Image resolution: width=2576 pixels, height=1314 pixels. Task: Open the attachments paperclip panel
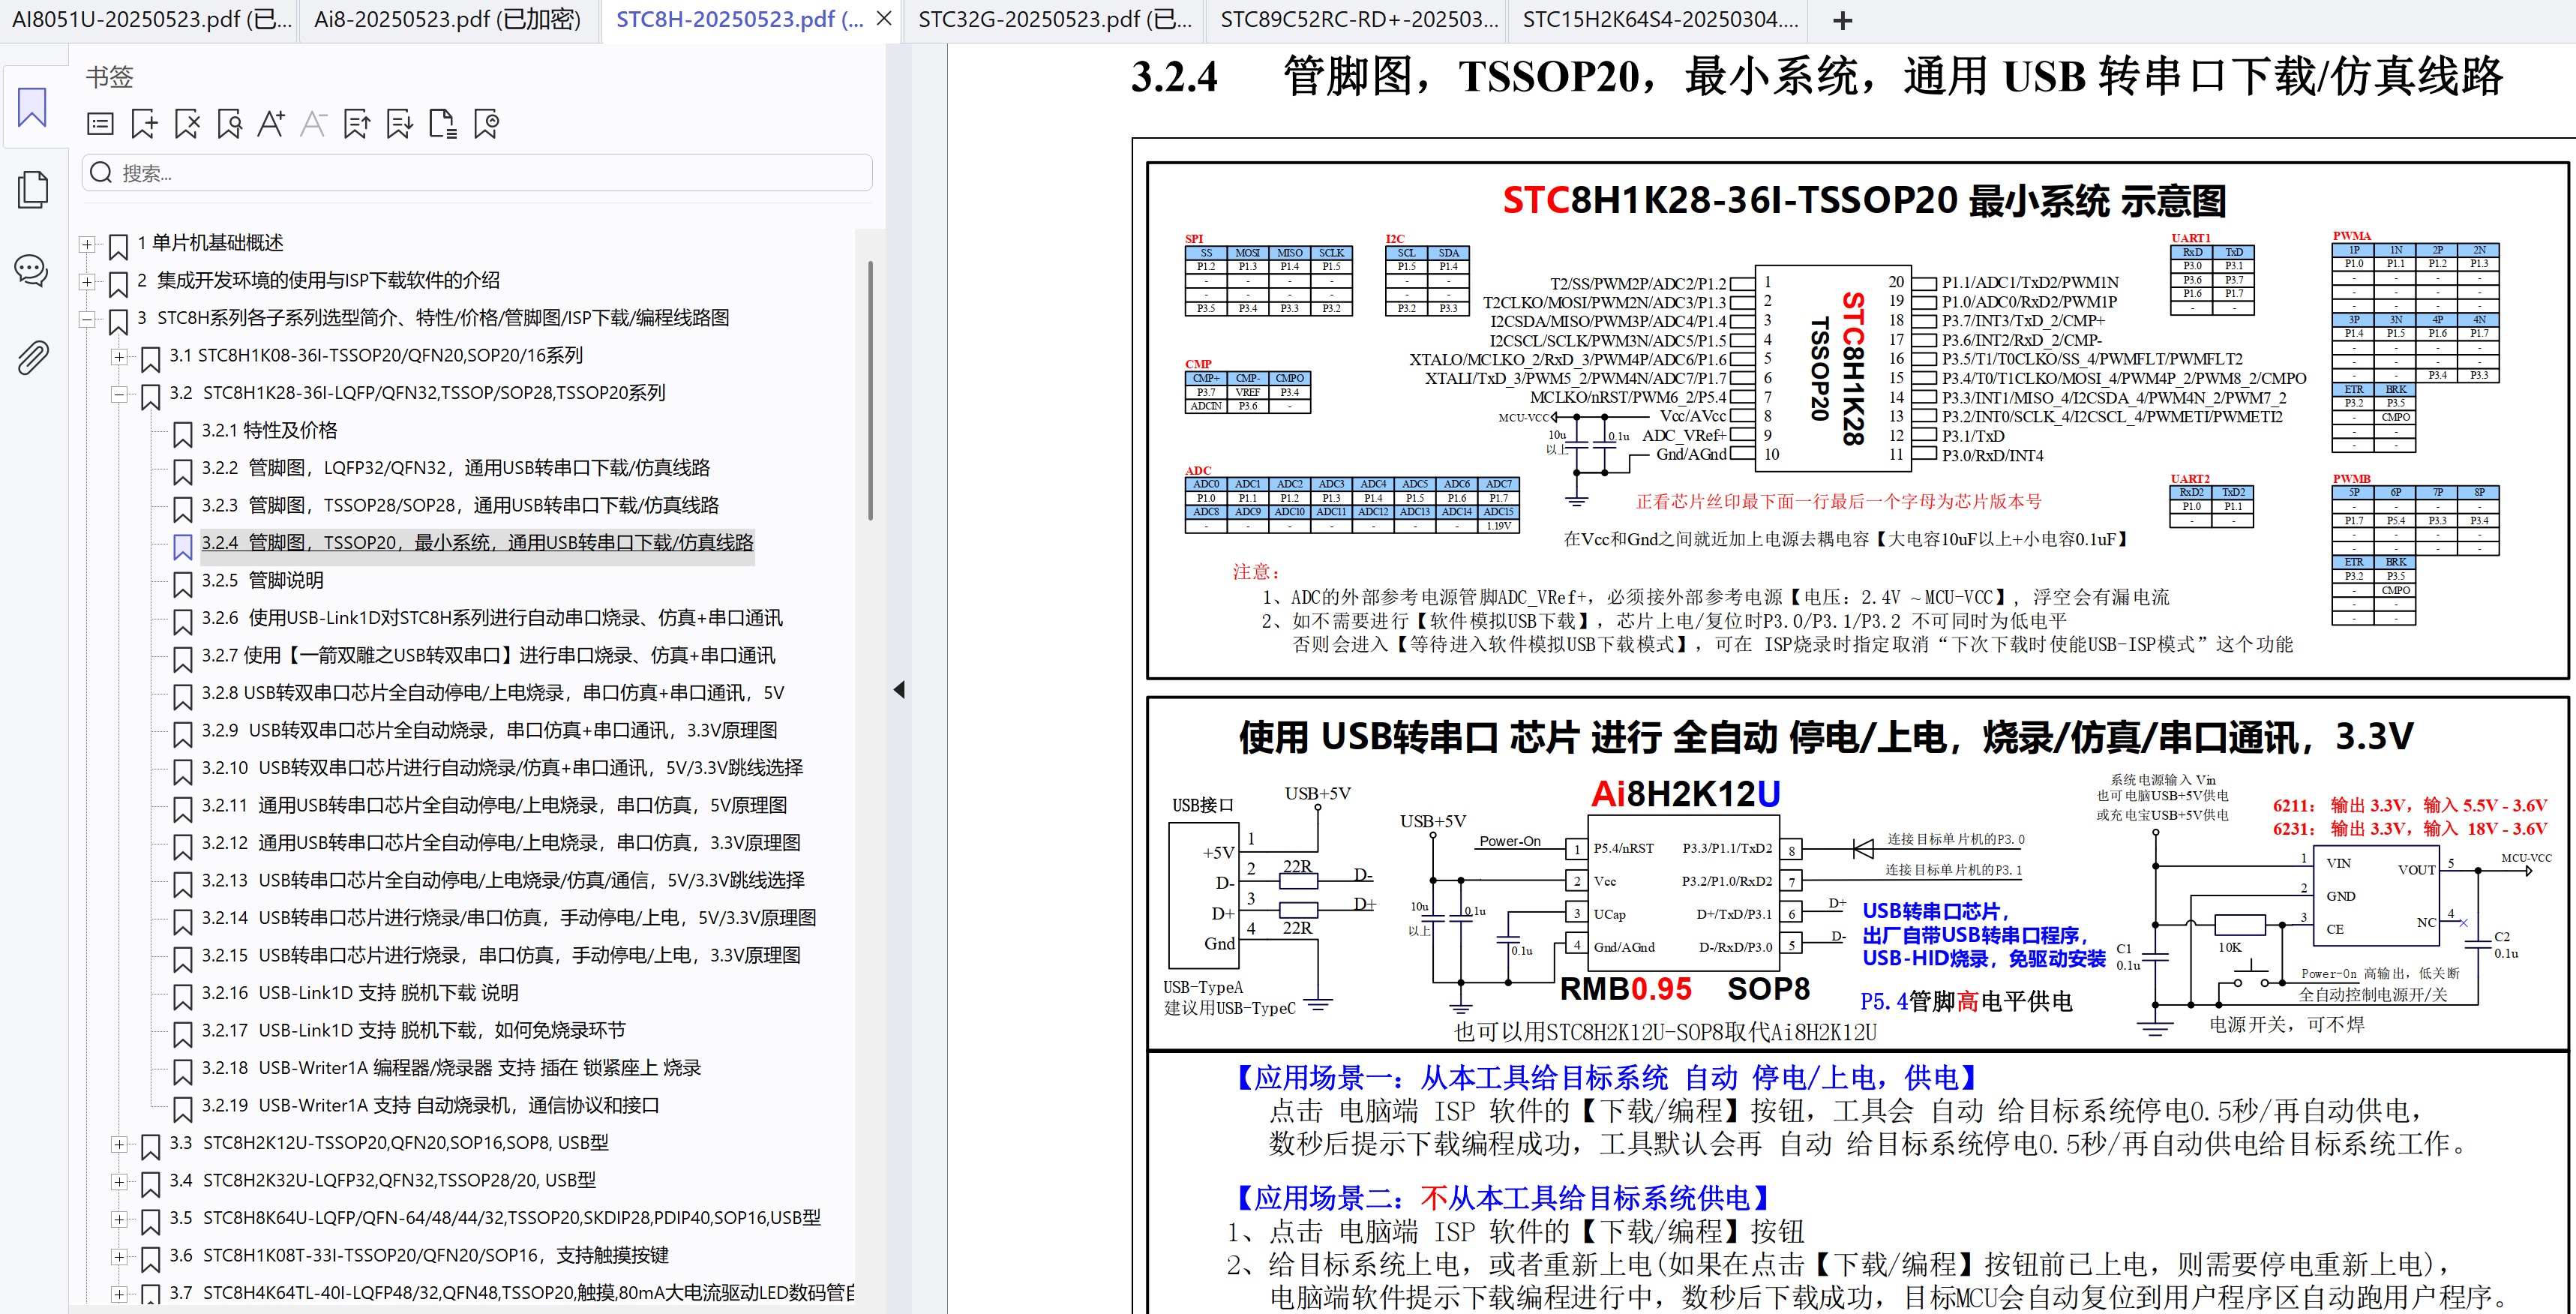[32, 357]
